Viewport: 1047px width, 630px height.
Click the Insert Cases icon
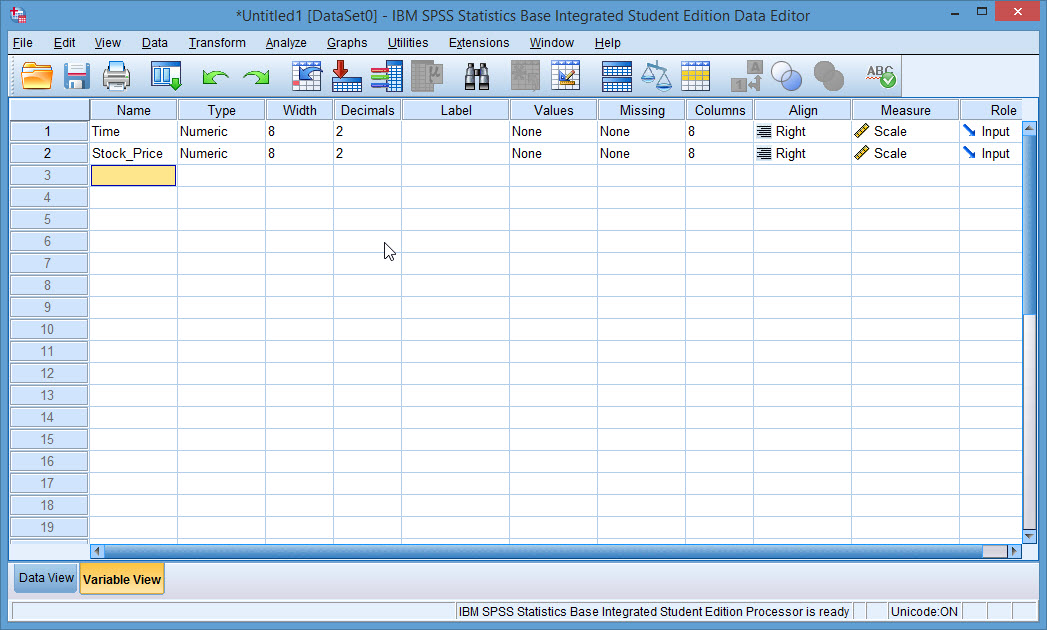pos(526,75)
